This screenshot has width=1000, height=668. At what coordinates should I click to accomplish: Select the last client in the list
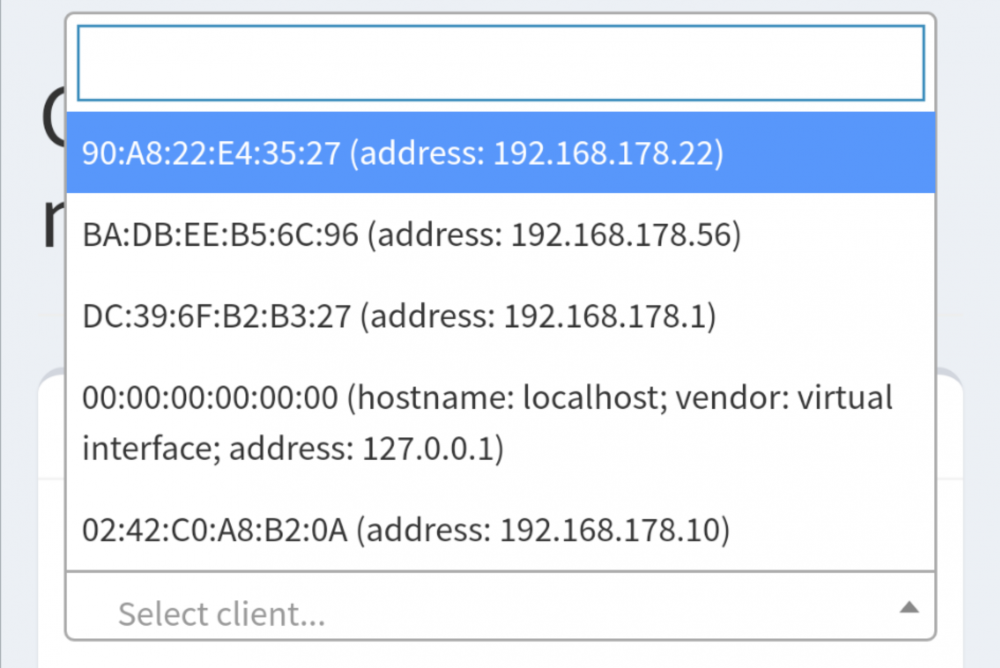(501, 530)
